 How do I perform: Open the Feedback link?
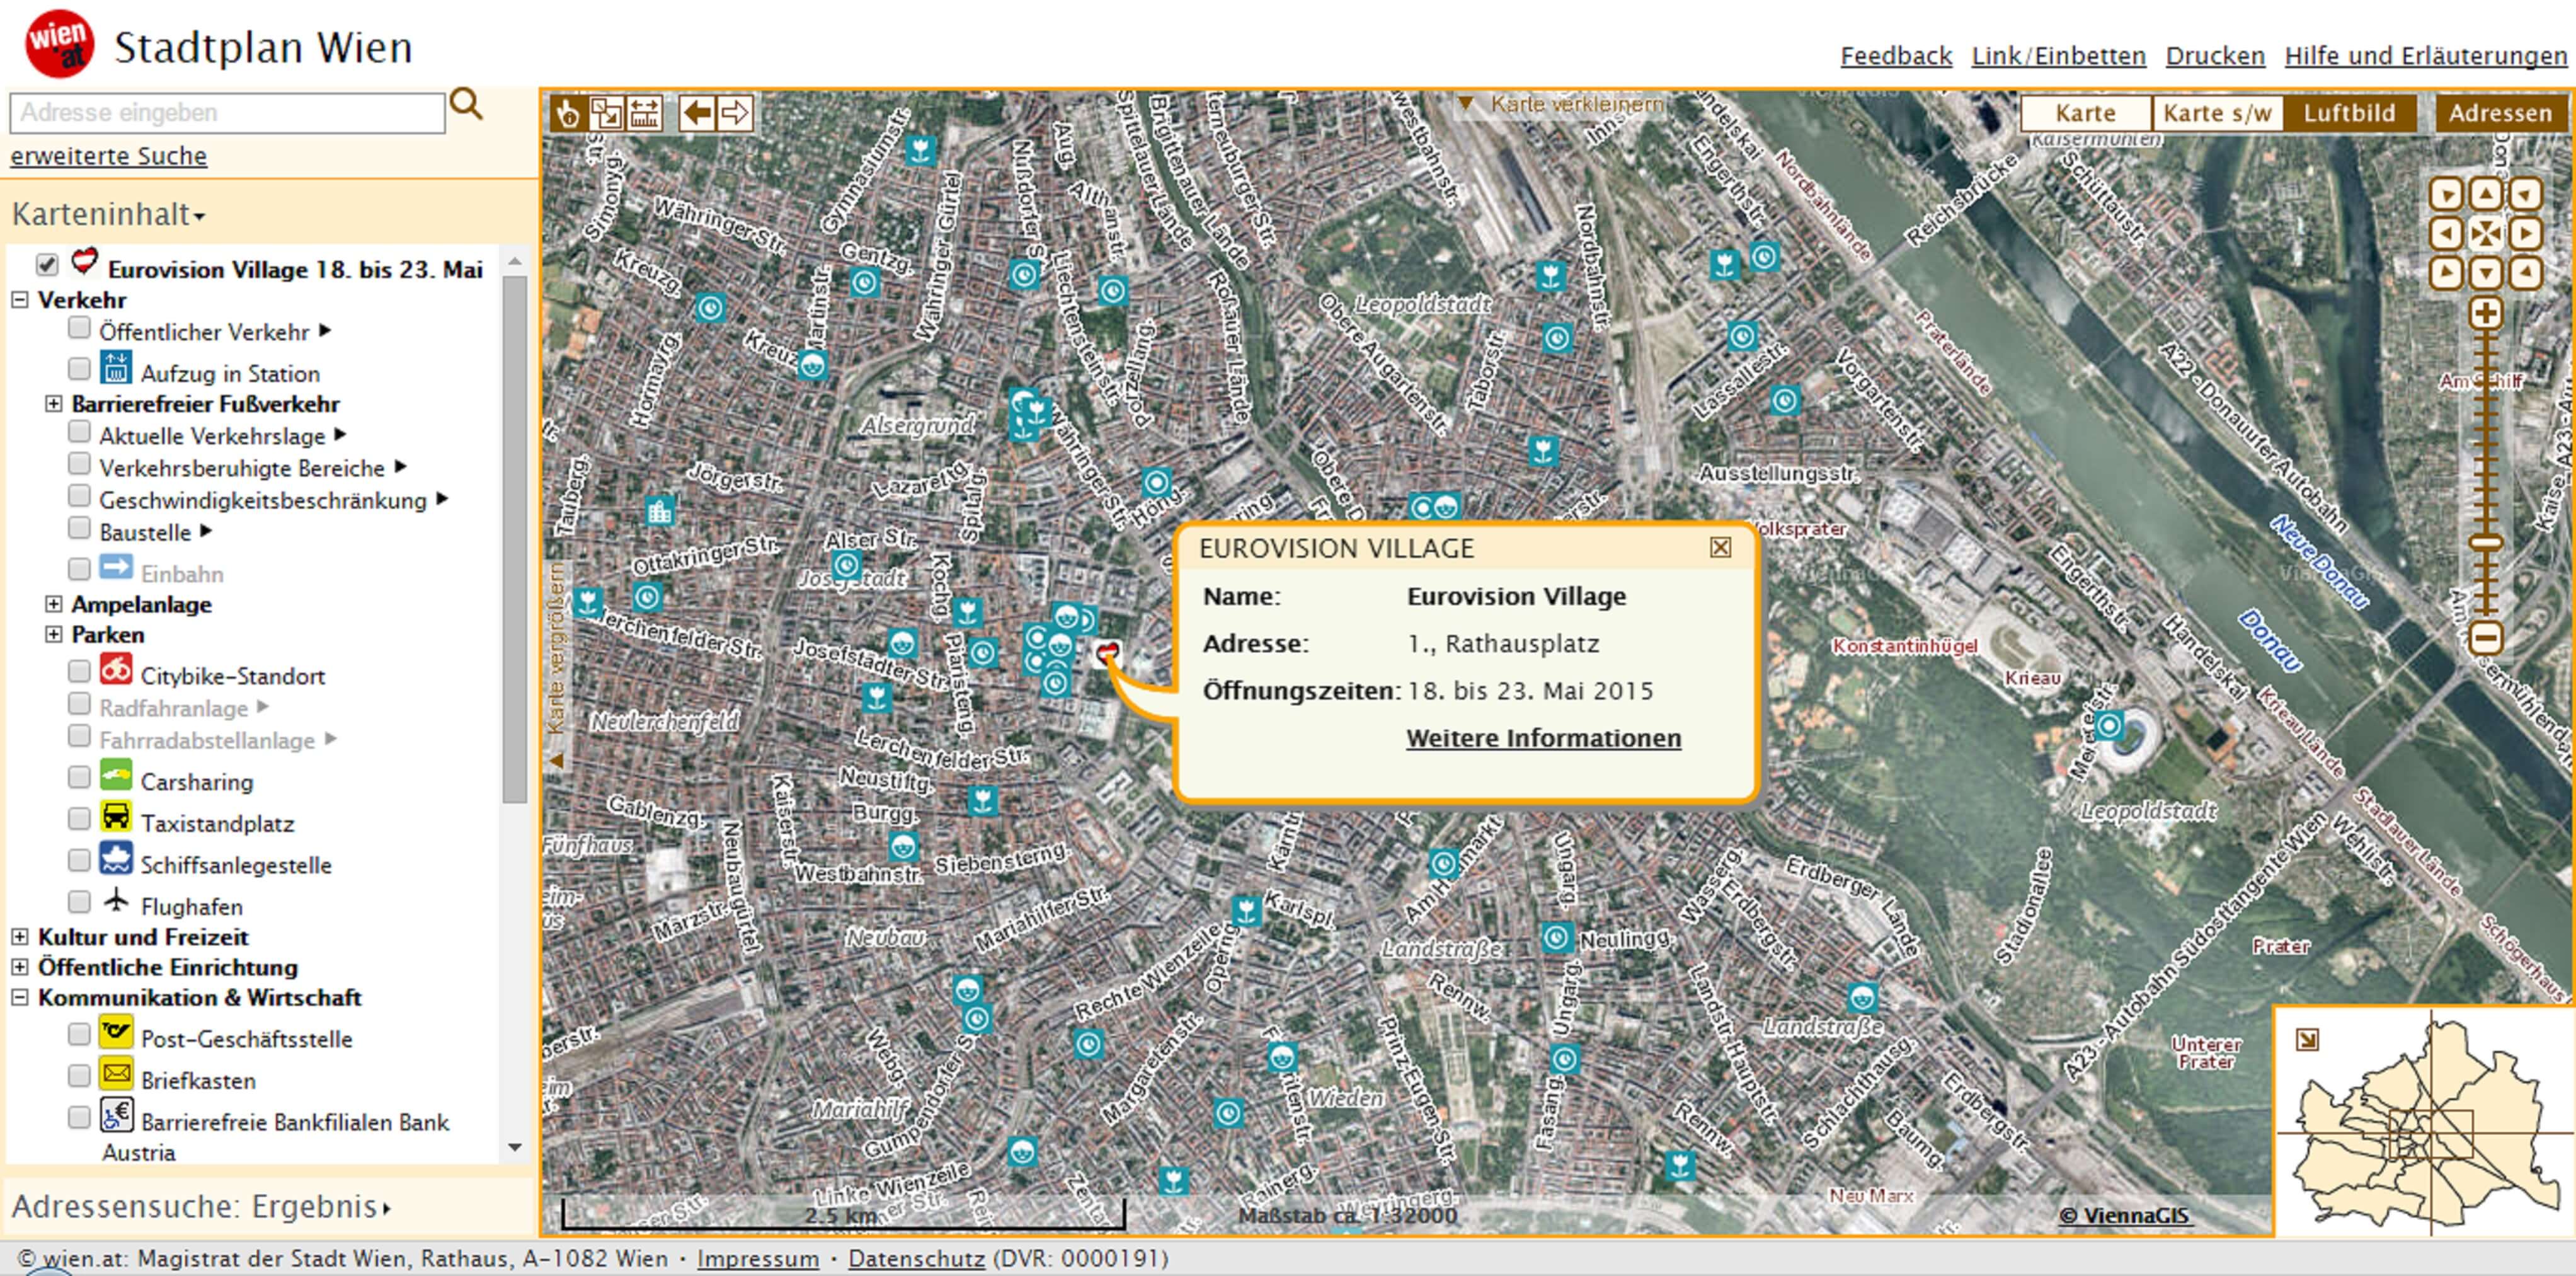pos(1896,56)
